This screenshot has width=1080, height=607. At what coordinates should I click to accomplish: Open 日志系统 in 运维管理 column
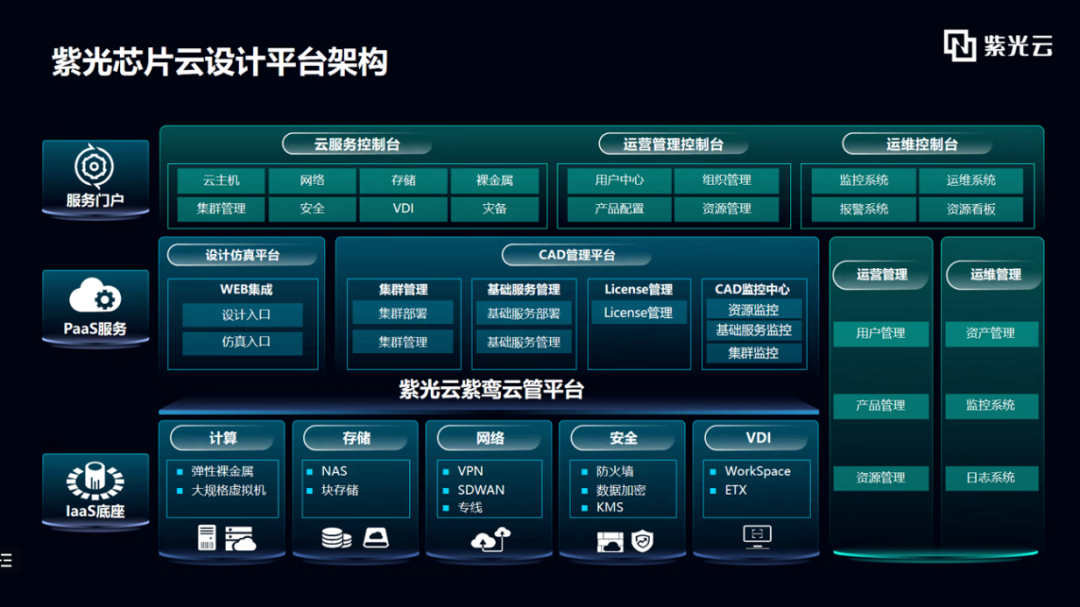point(990,478)
